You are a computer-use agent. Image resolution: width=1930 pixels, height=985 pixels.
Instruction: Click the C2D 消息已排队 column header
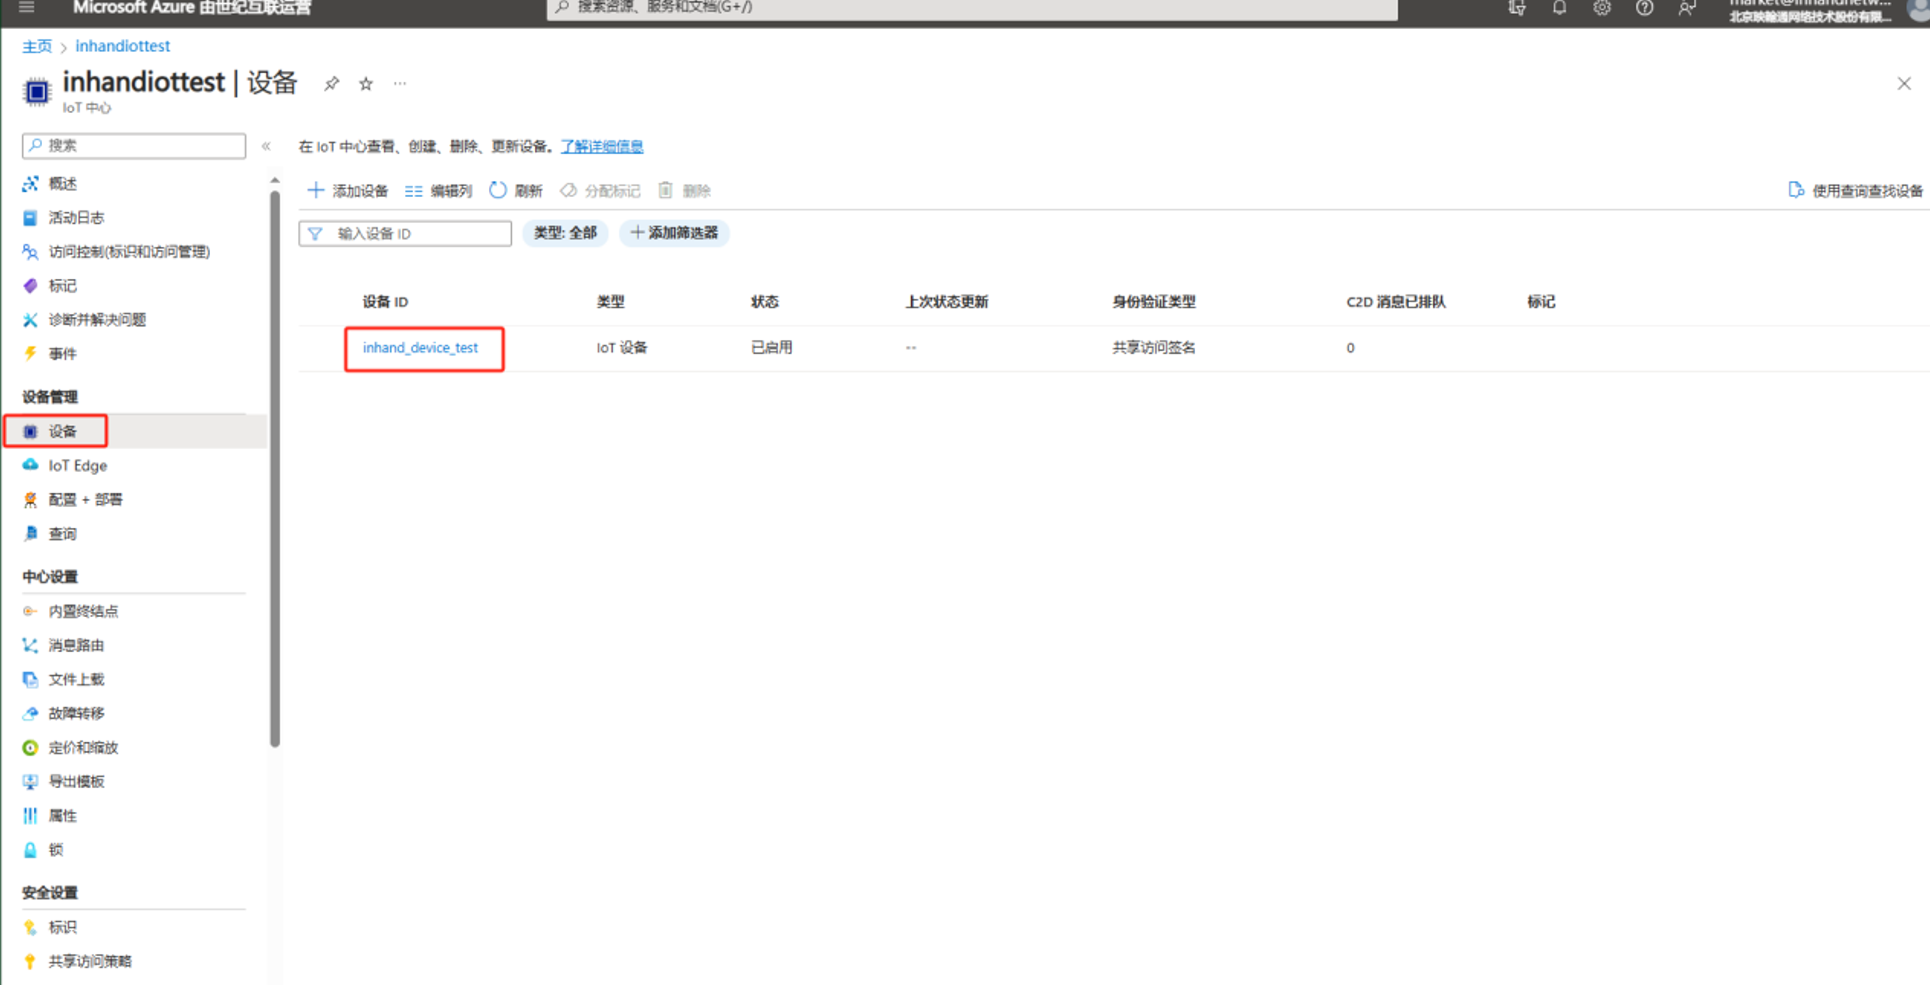tap(1396, 302)
